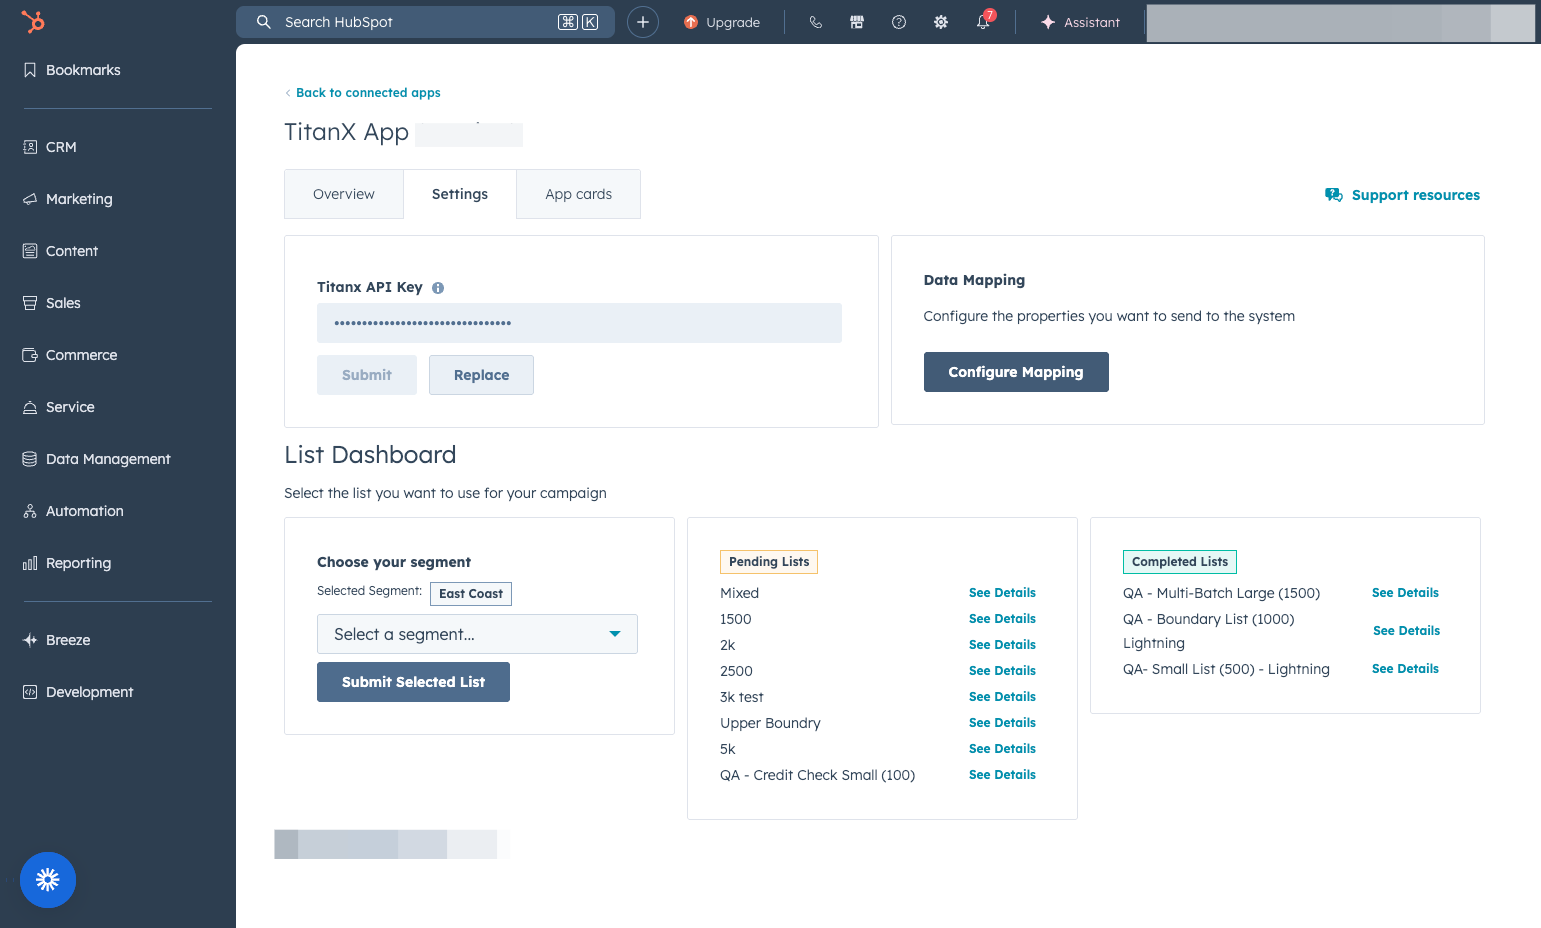Open the create new plus button

point(643,22)
